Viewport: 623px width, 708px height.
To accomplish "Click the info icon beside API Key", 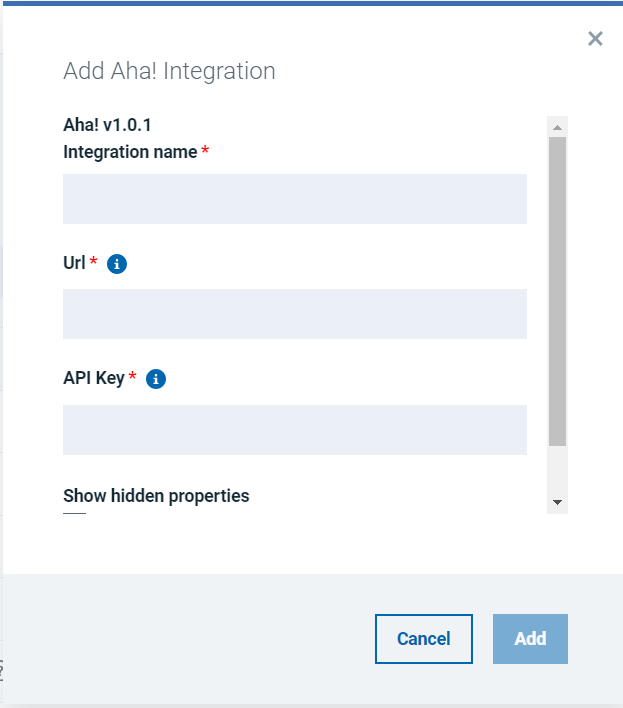I will coord(155,379).
